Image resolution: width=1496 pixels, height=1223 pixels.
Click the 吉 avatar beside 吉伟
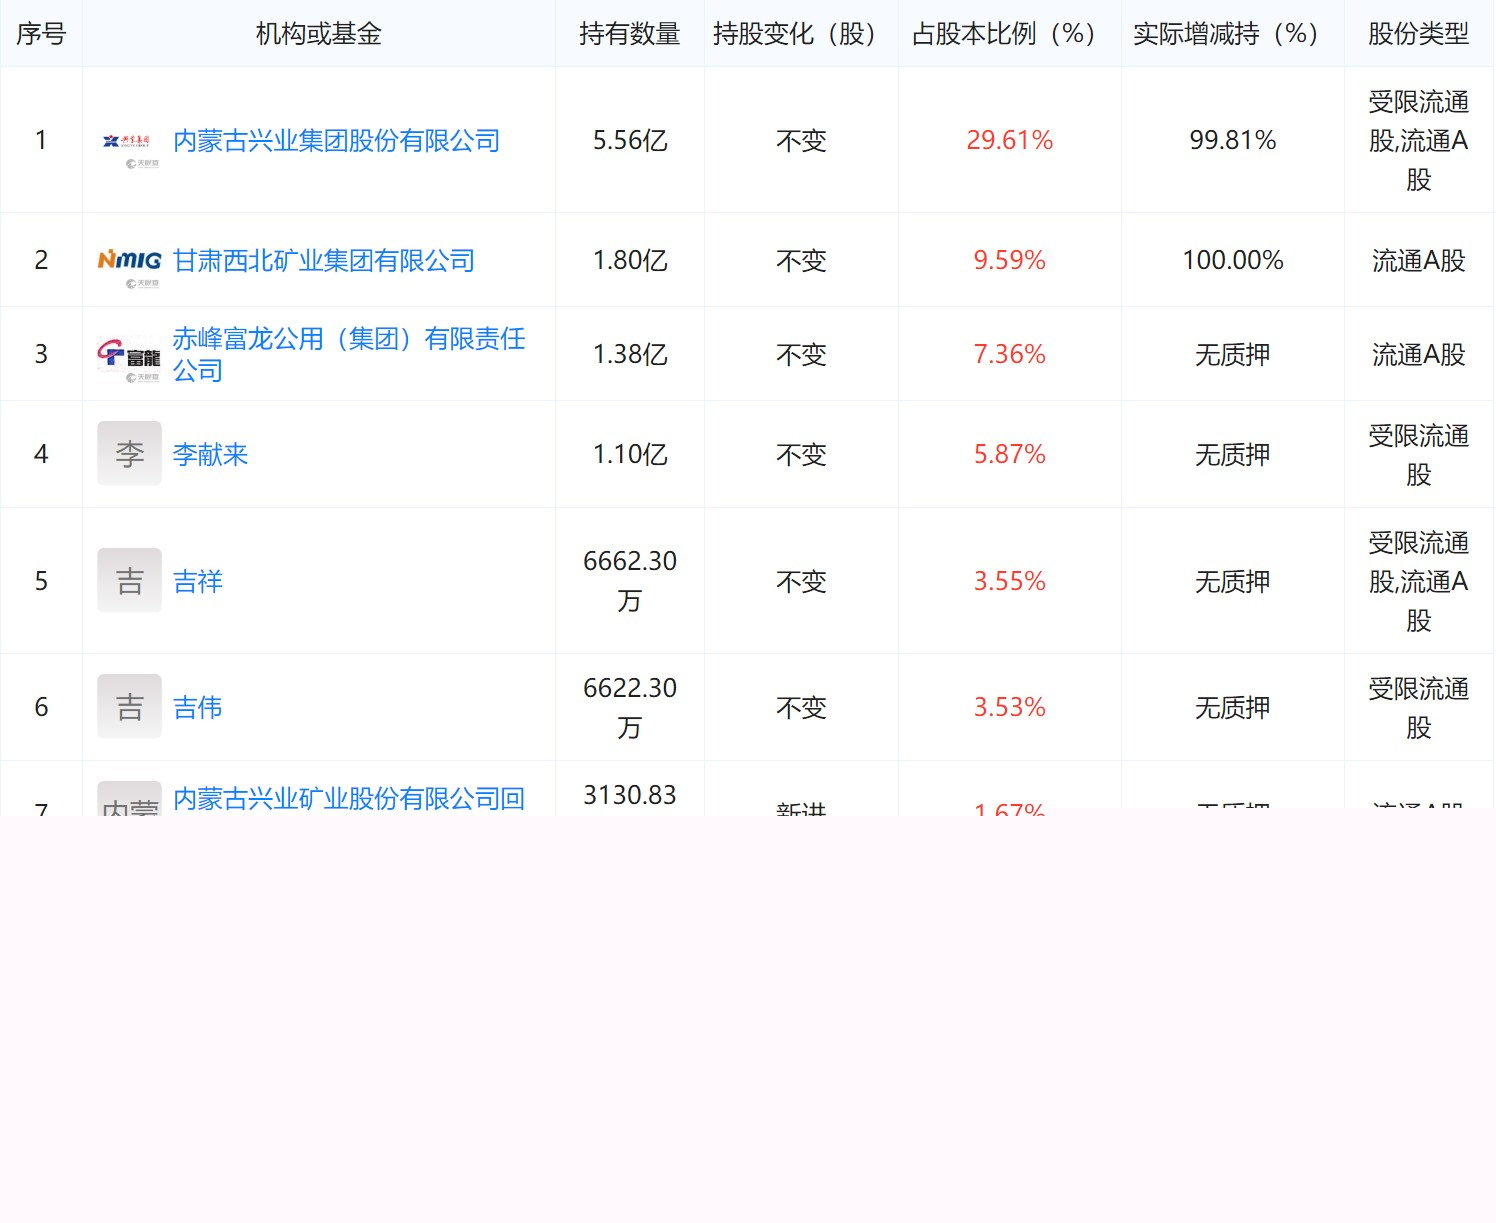[x=129, y=707]
